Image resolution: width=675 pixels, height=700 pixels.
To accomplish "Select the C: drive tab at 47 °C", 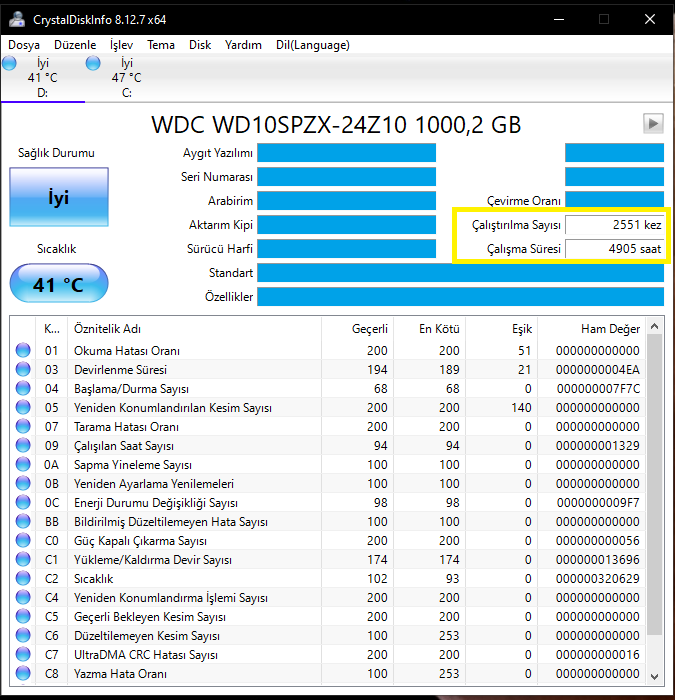I will 127,78.
